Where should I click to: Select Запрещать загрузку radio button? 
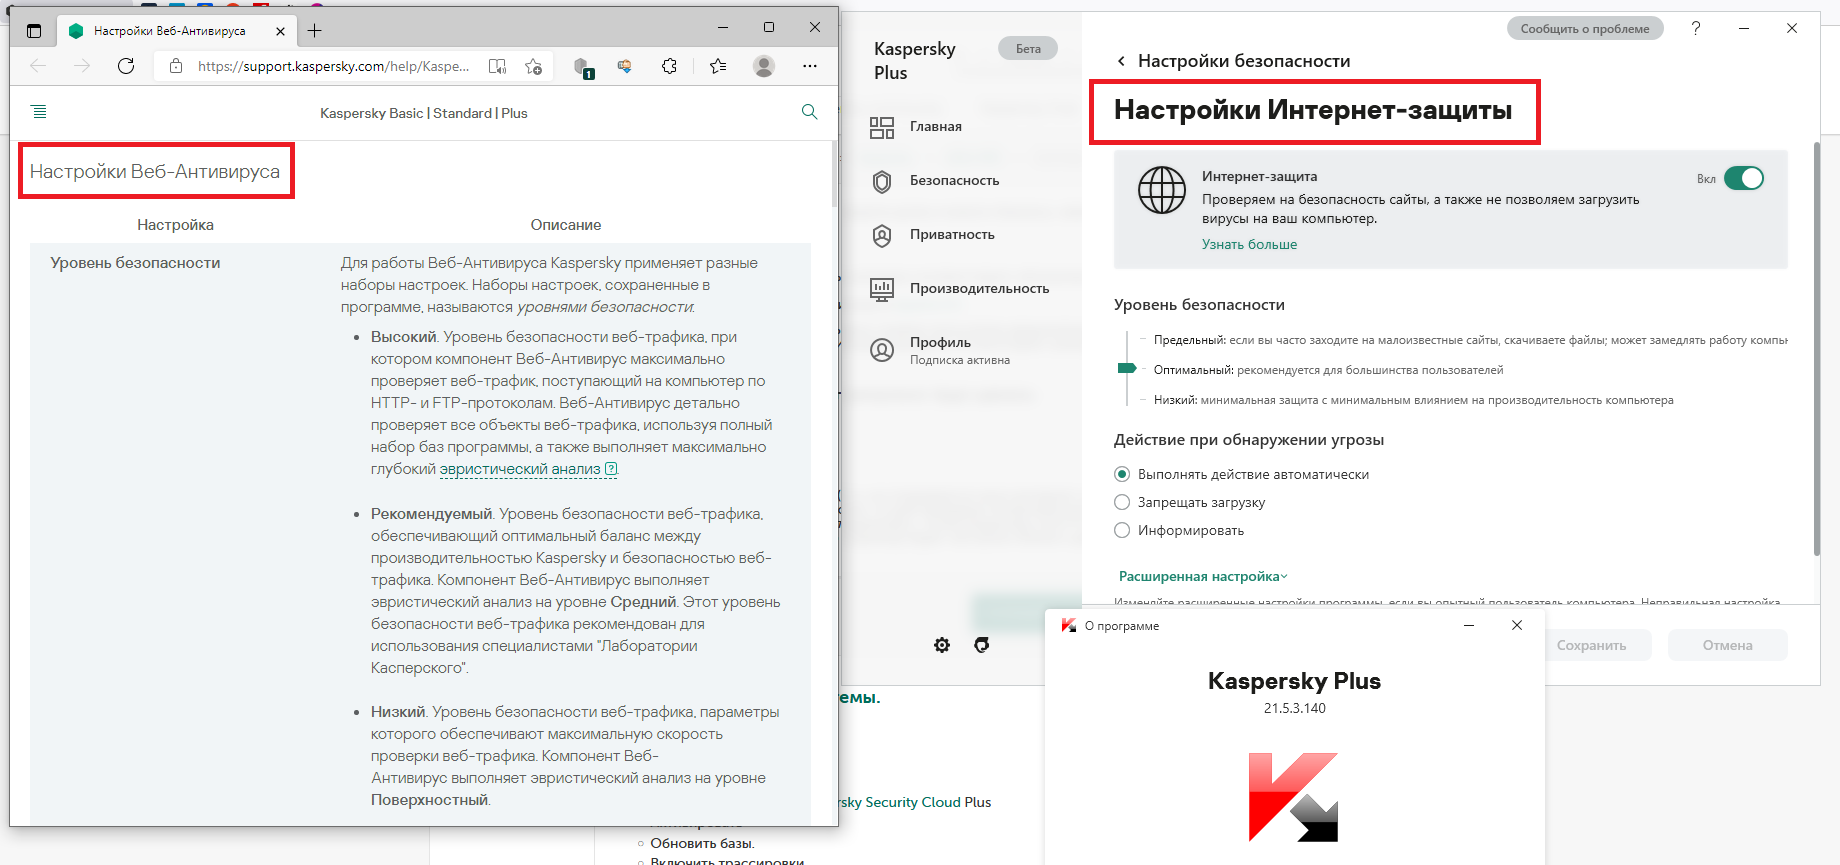pyautogui.click(x=1122, y=502)
